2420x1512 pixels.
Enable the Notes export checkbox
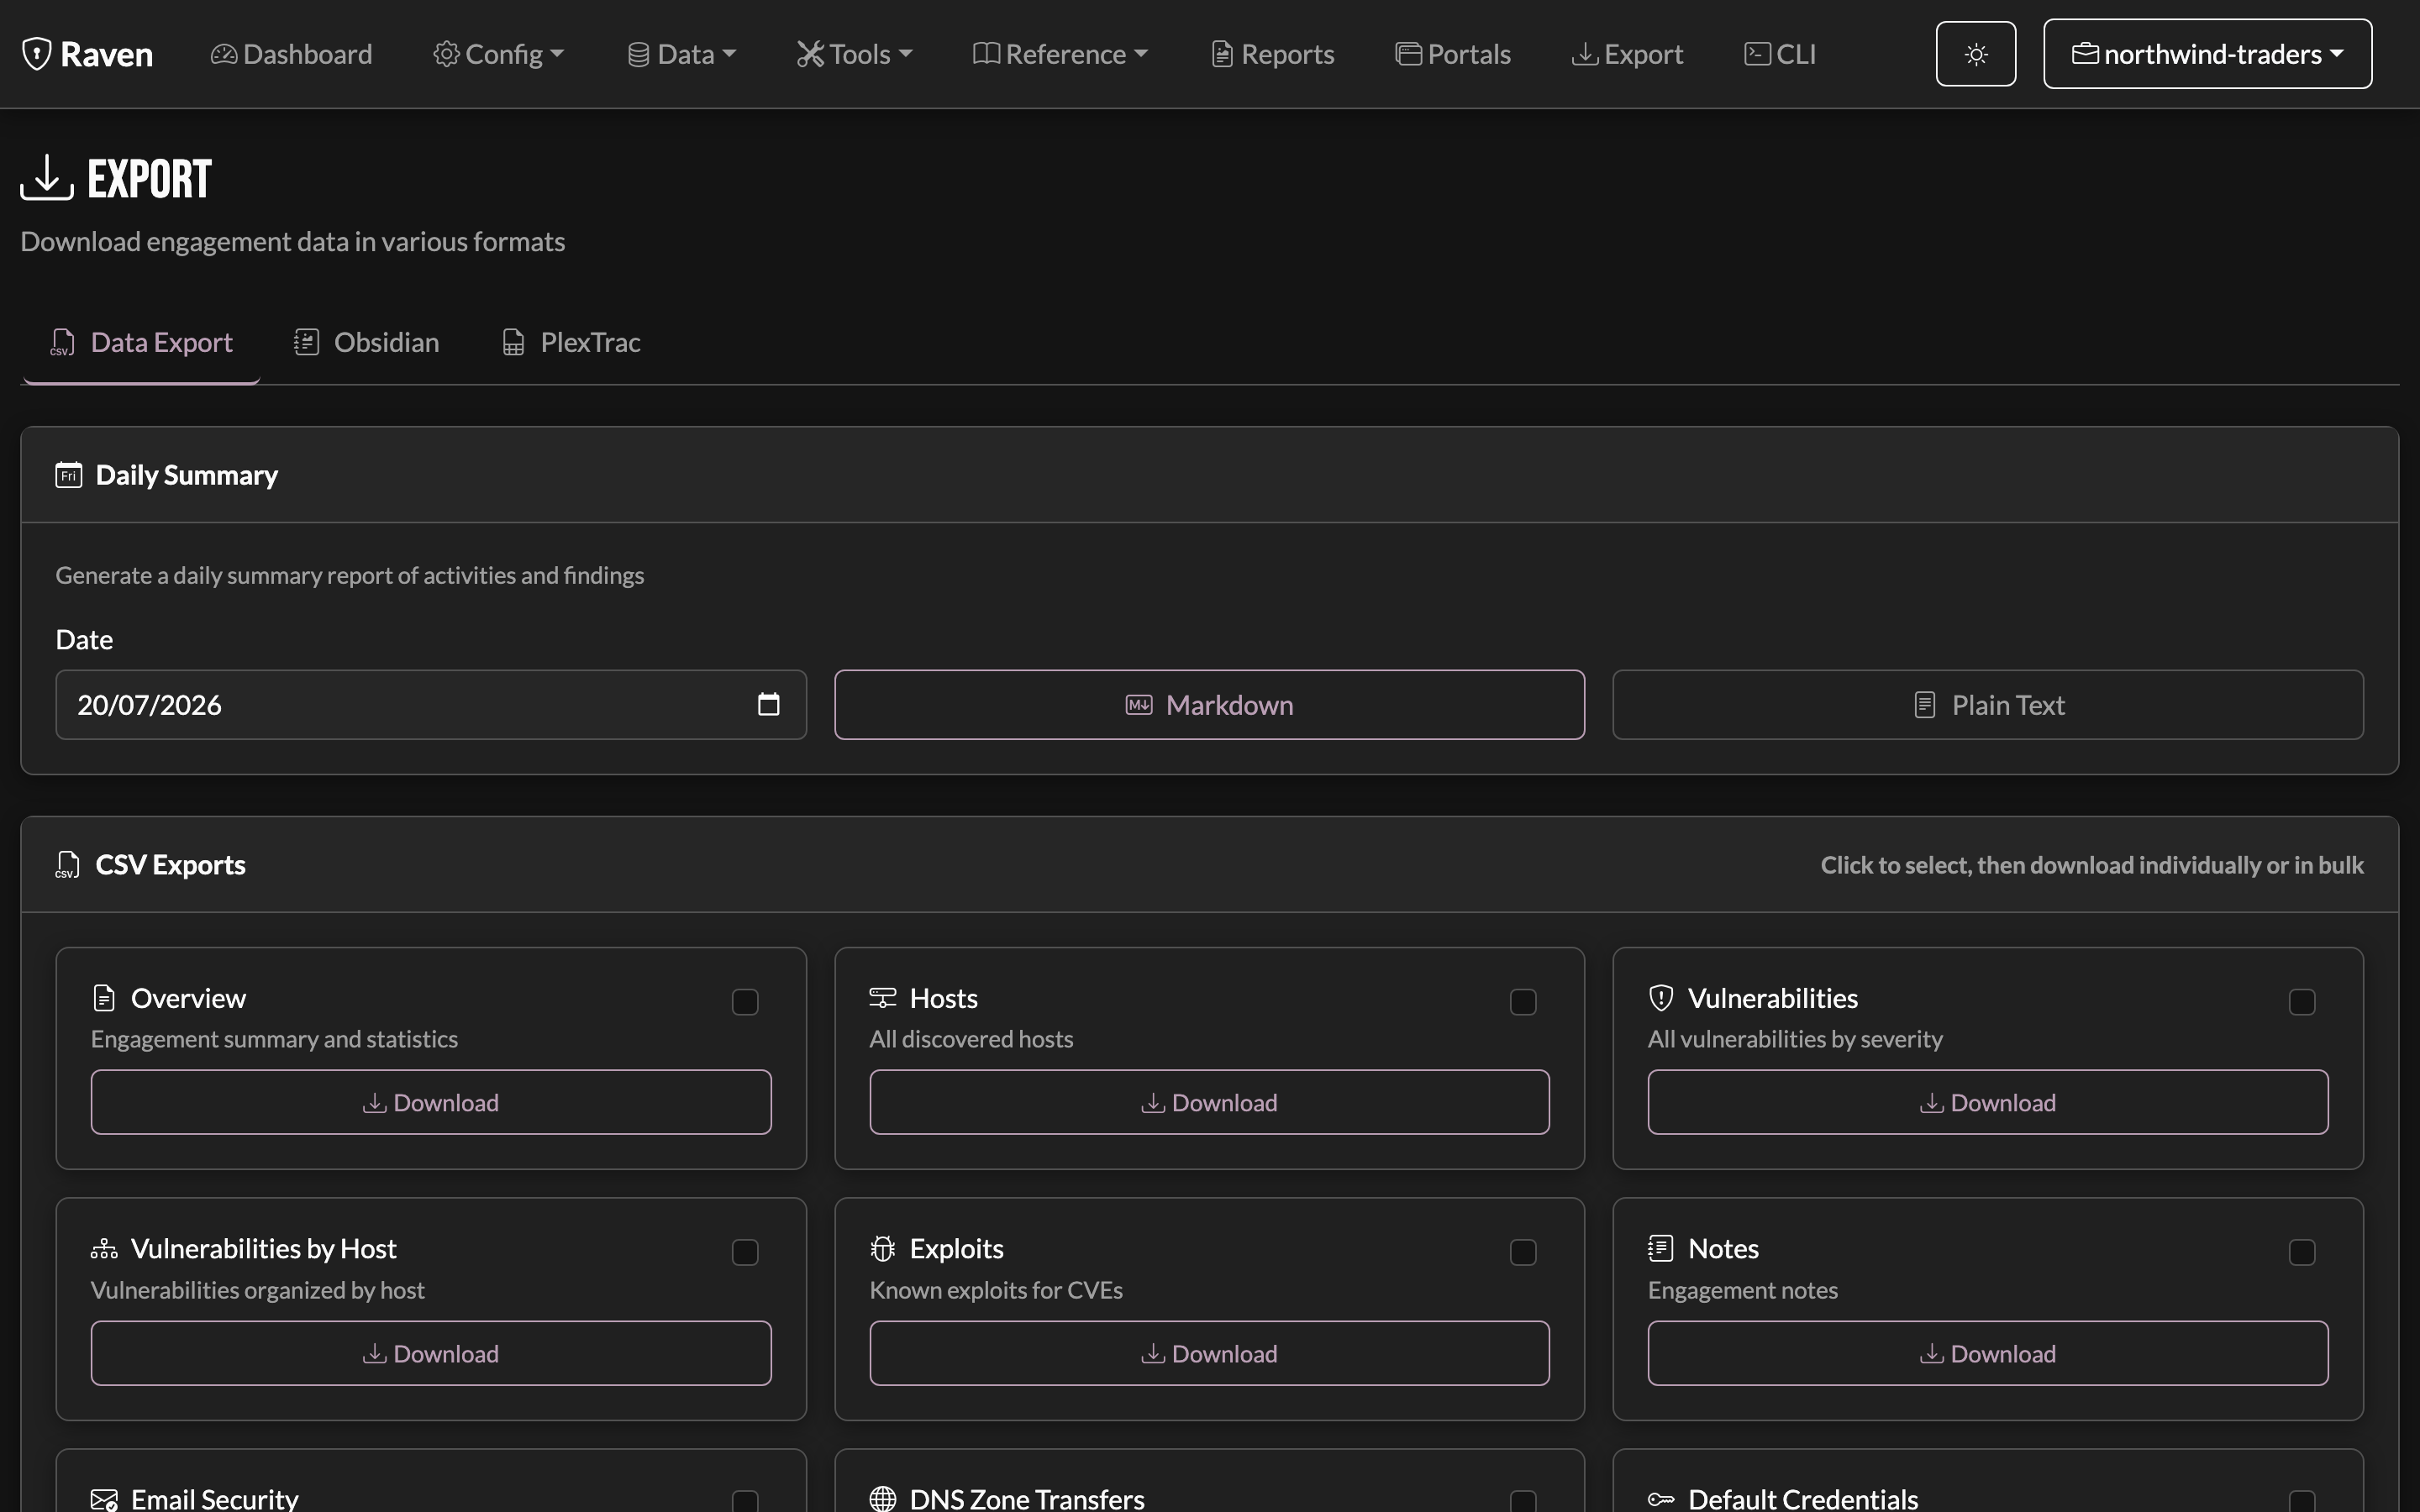[x=2302, y=1253]
